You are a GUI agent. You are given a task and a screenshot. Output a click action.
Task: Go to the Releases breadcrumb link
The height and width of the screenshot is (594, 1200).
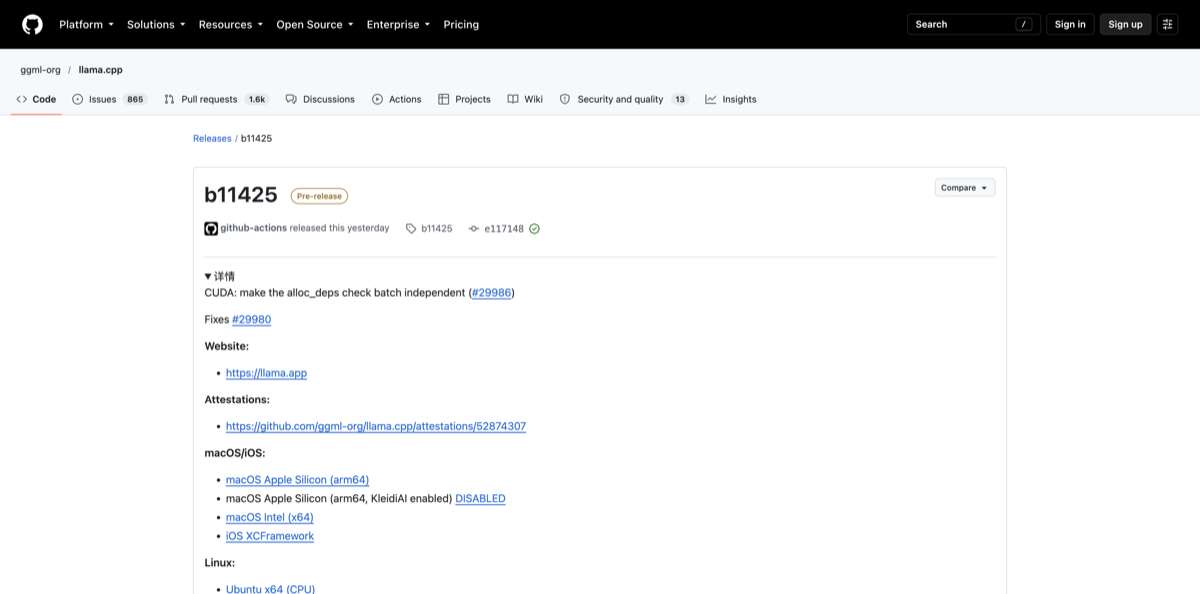point(212,138)
